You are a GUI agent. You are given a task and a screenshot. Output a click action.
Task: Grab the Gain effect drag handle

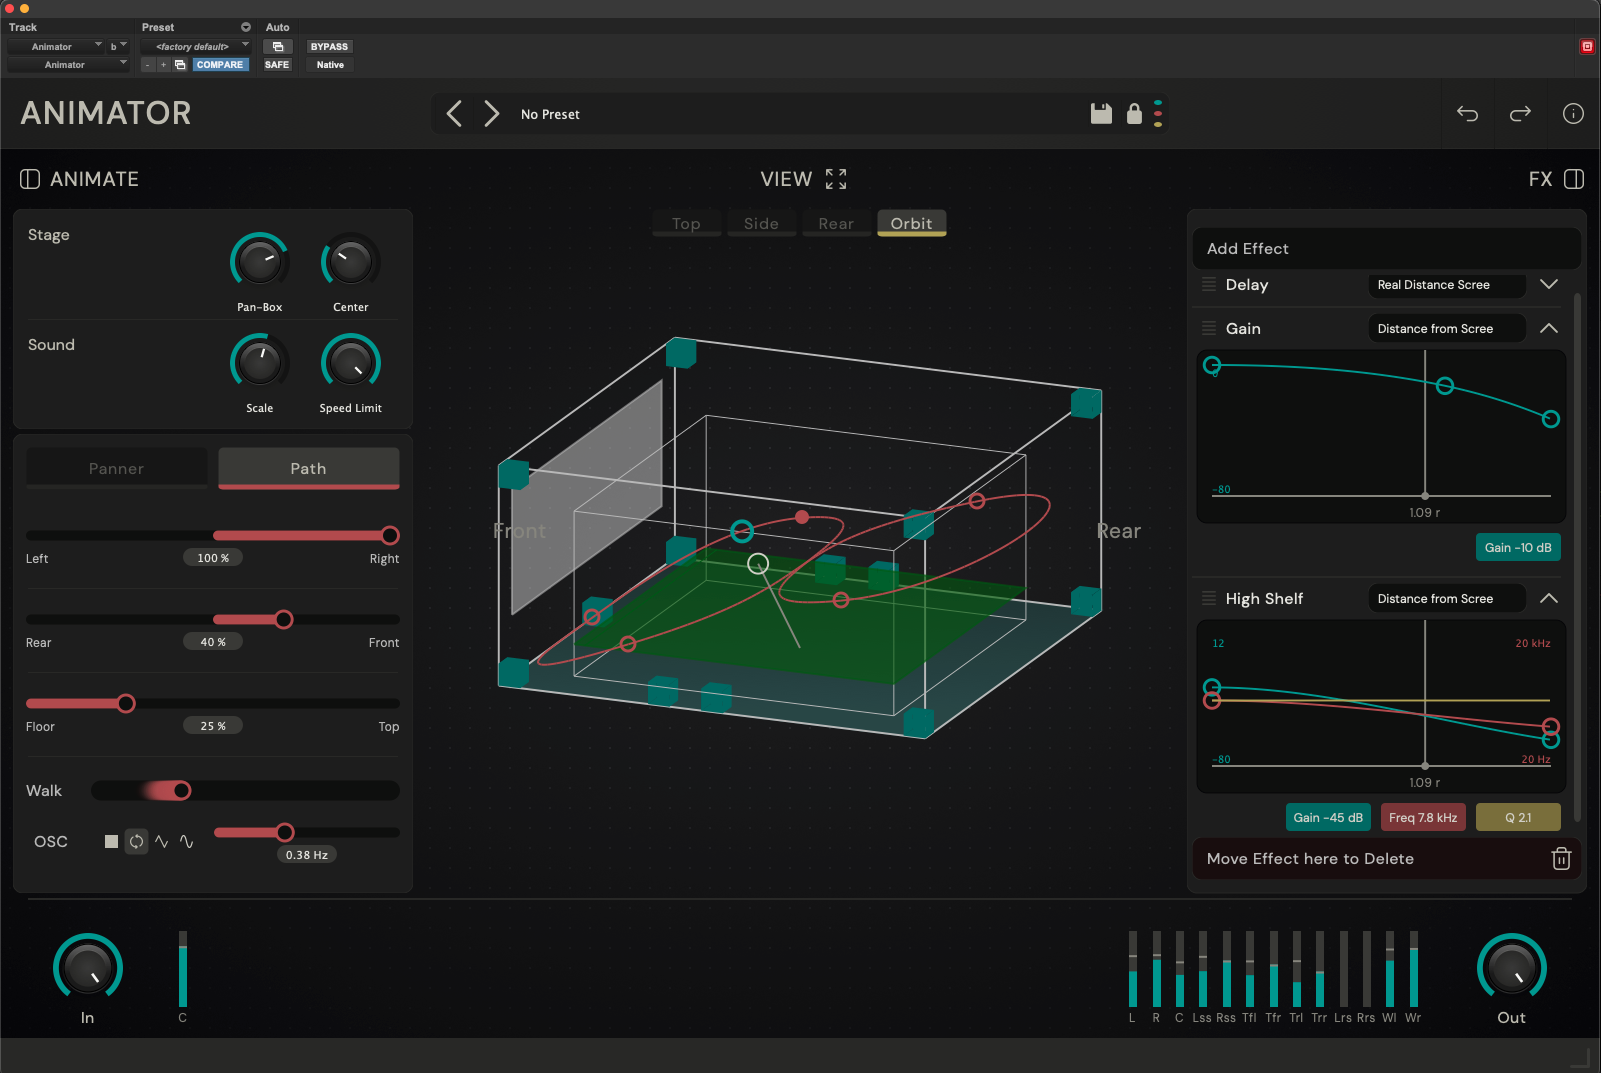pos(1209,328)
